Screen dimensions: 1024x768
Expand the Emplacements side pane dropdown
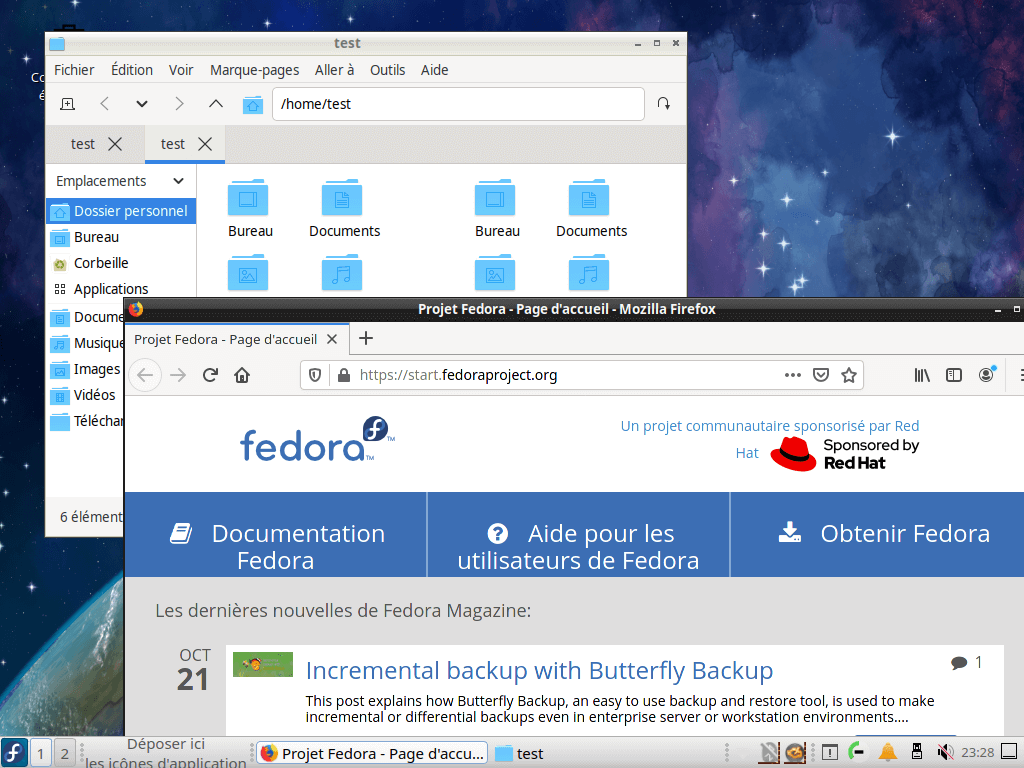tap(178, 181)
